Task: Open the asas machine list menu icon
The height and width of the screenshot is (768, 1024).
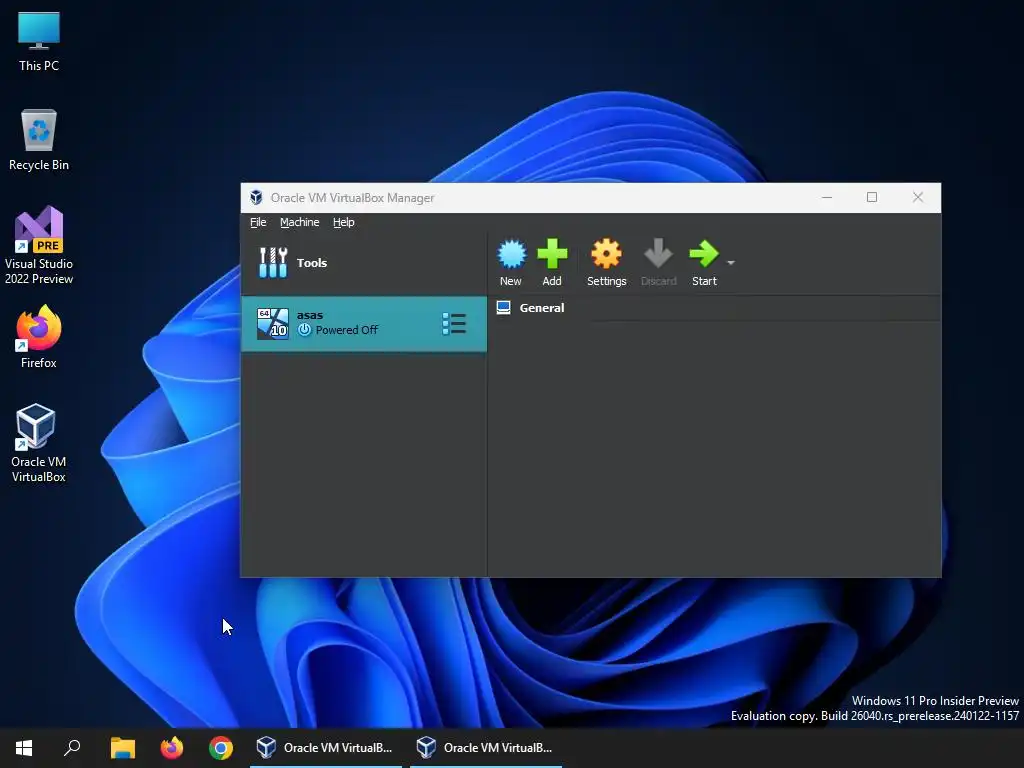Action: (x=454, y=324)
